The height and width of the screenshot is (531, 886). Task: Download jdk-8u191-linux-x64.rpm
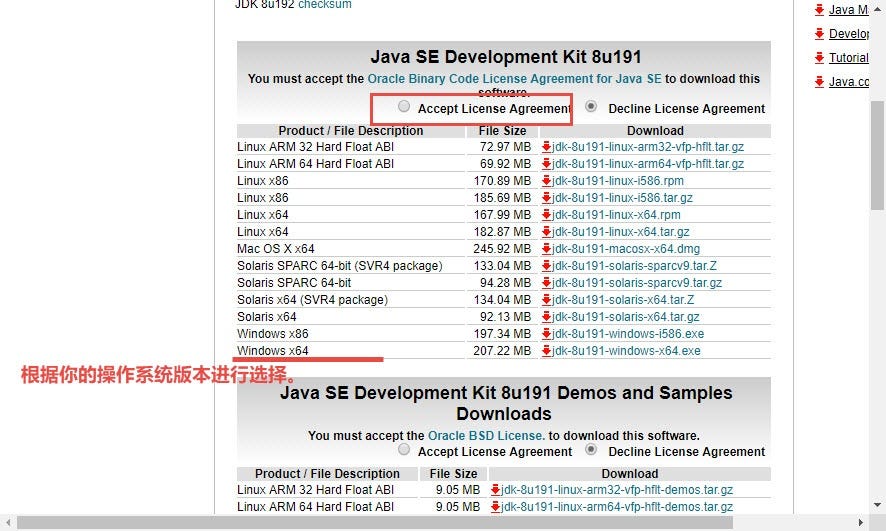click(616, 215)
